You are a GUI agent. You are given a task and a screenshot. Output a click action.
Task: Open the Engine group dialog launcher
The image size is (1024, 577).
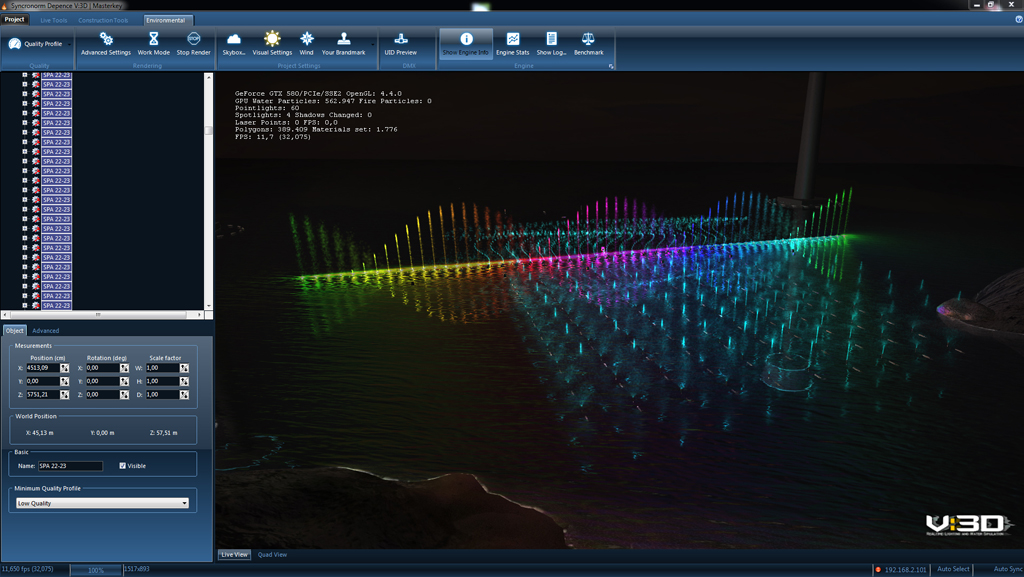tap(611, 66)
